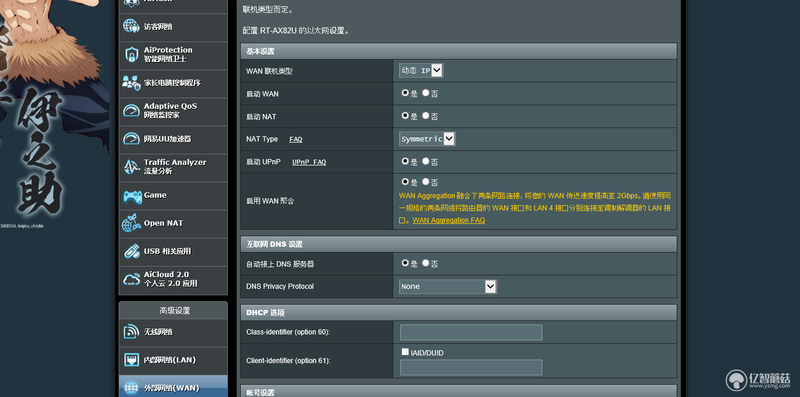Select 否 for automatic DNS server (自动接上 DNS 服务器)
This screenshot has width=800, height=397.
click(426, 263)
